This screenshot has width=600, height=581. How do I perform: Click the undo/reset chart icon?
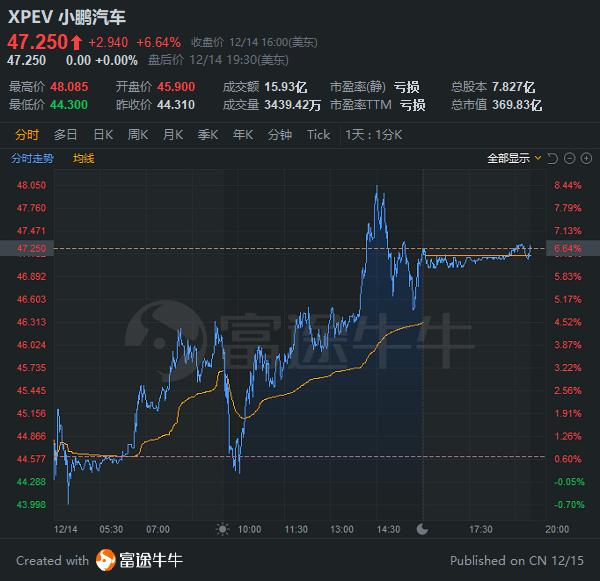(x=553, y=158)
